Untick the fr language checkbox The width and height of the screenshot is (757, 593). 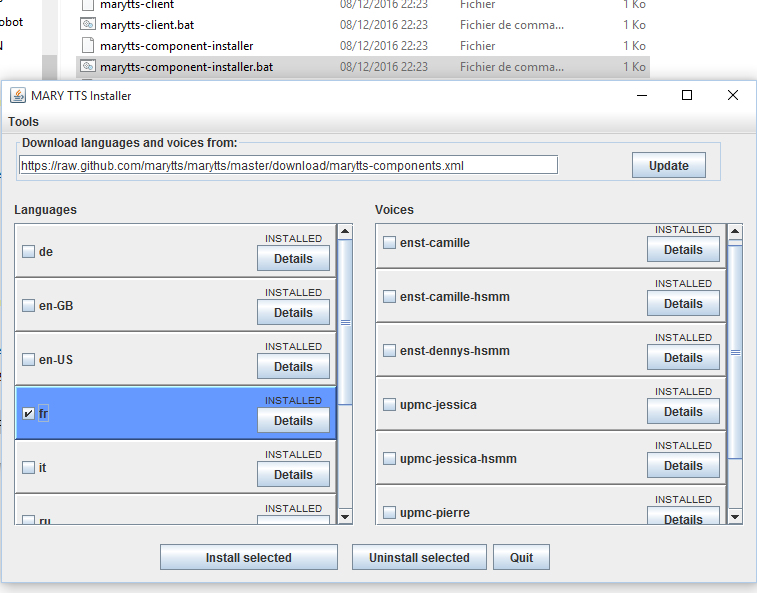28,413
